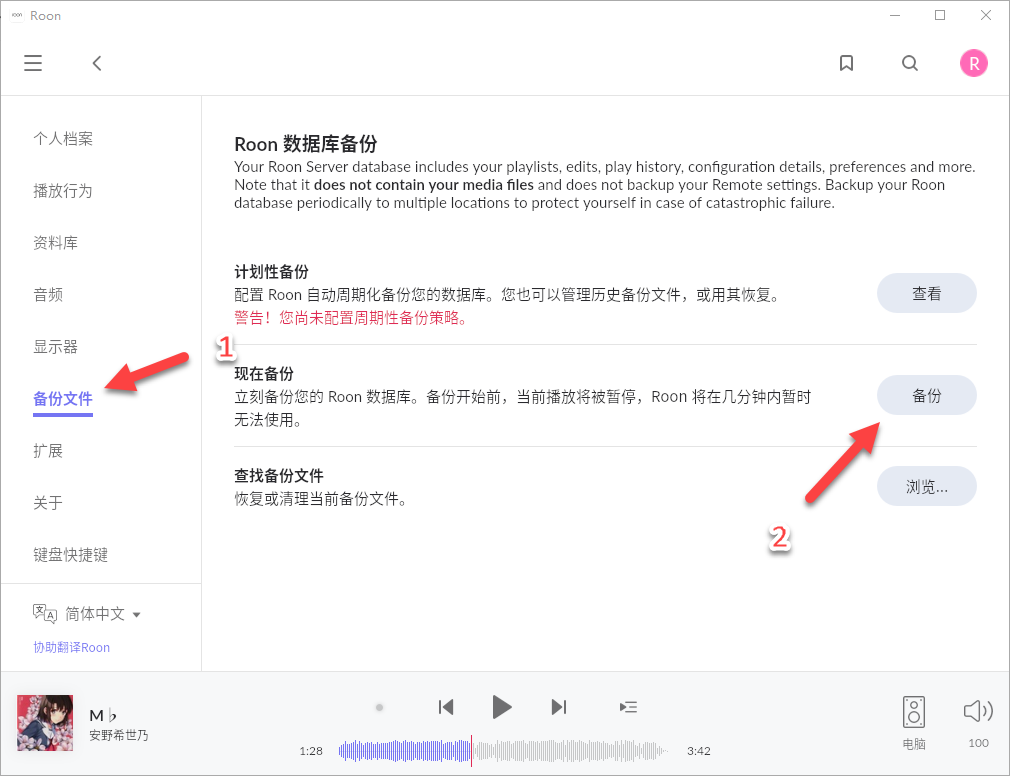
Task: Minimize the Roon window
Action: [x=895, y=15]
